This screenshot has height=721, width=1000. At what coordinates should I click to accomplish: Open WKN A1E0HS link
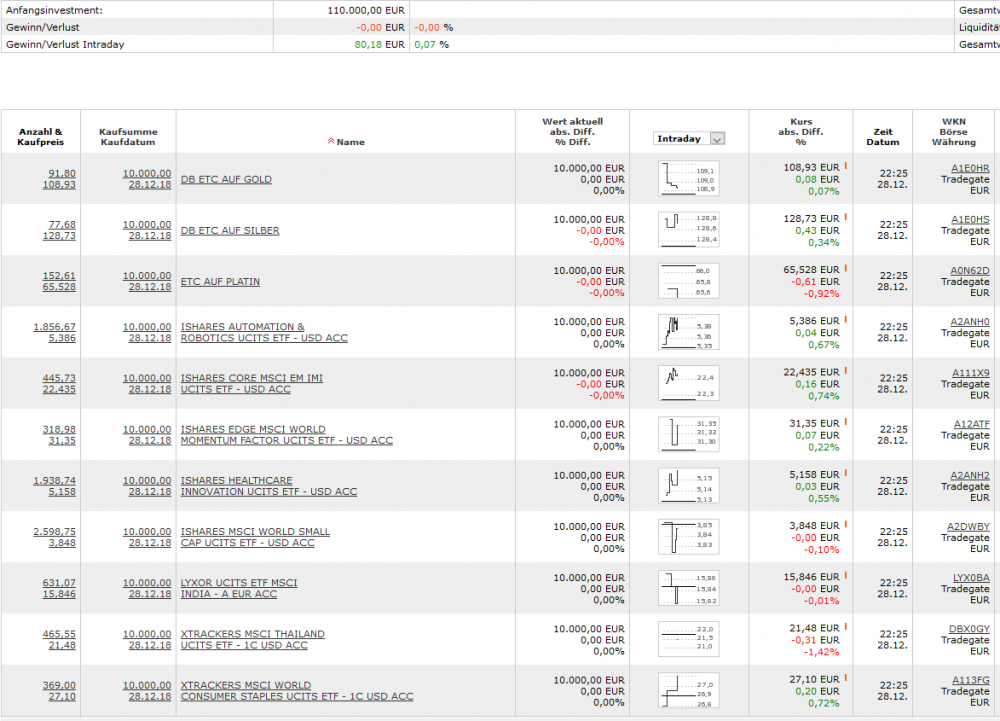(x=970, y=219)
